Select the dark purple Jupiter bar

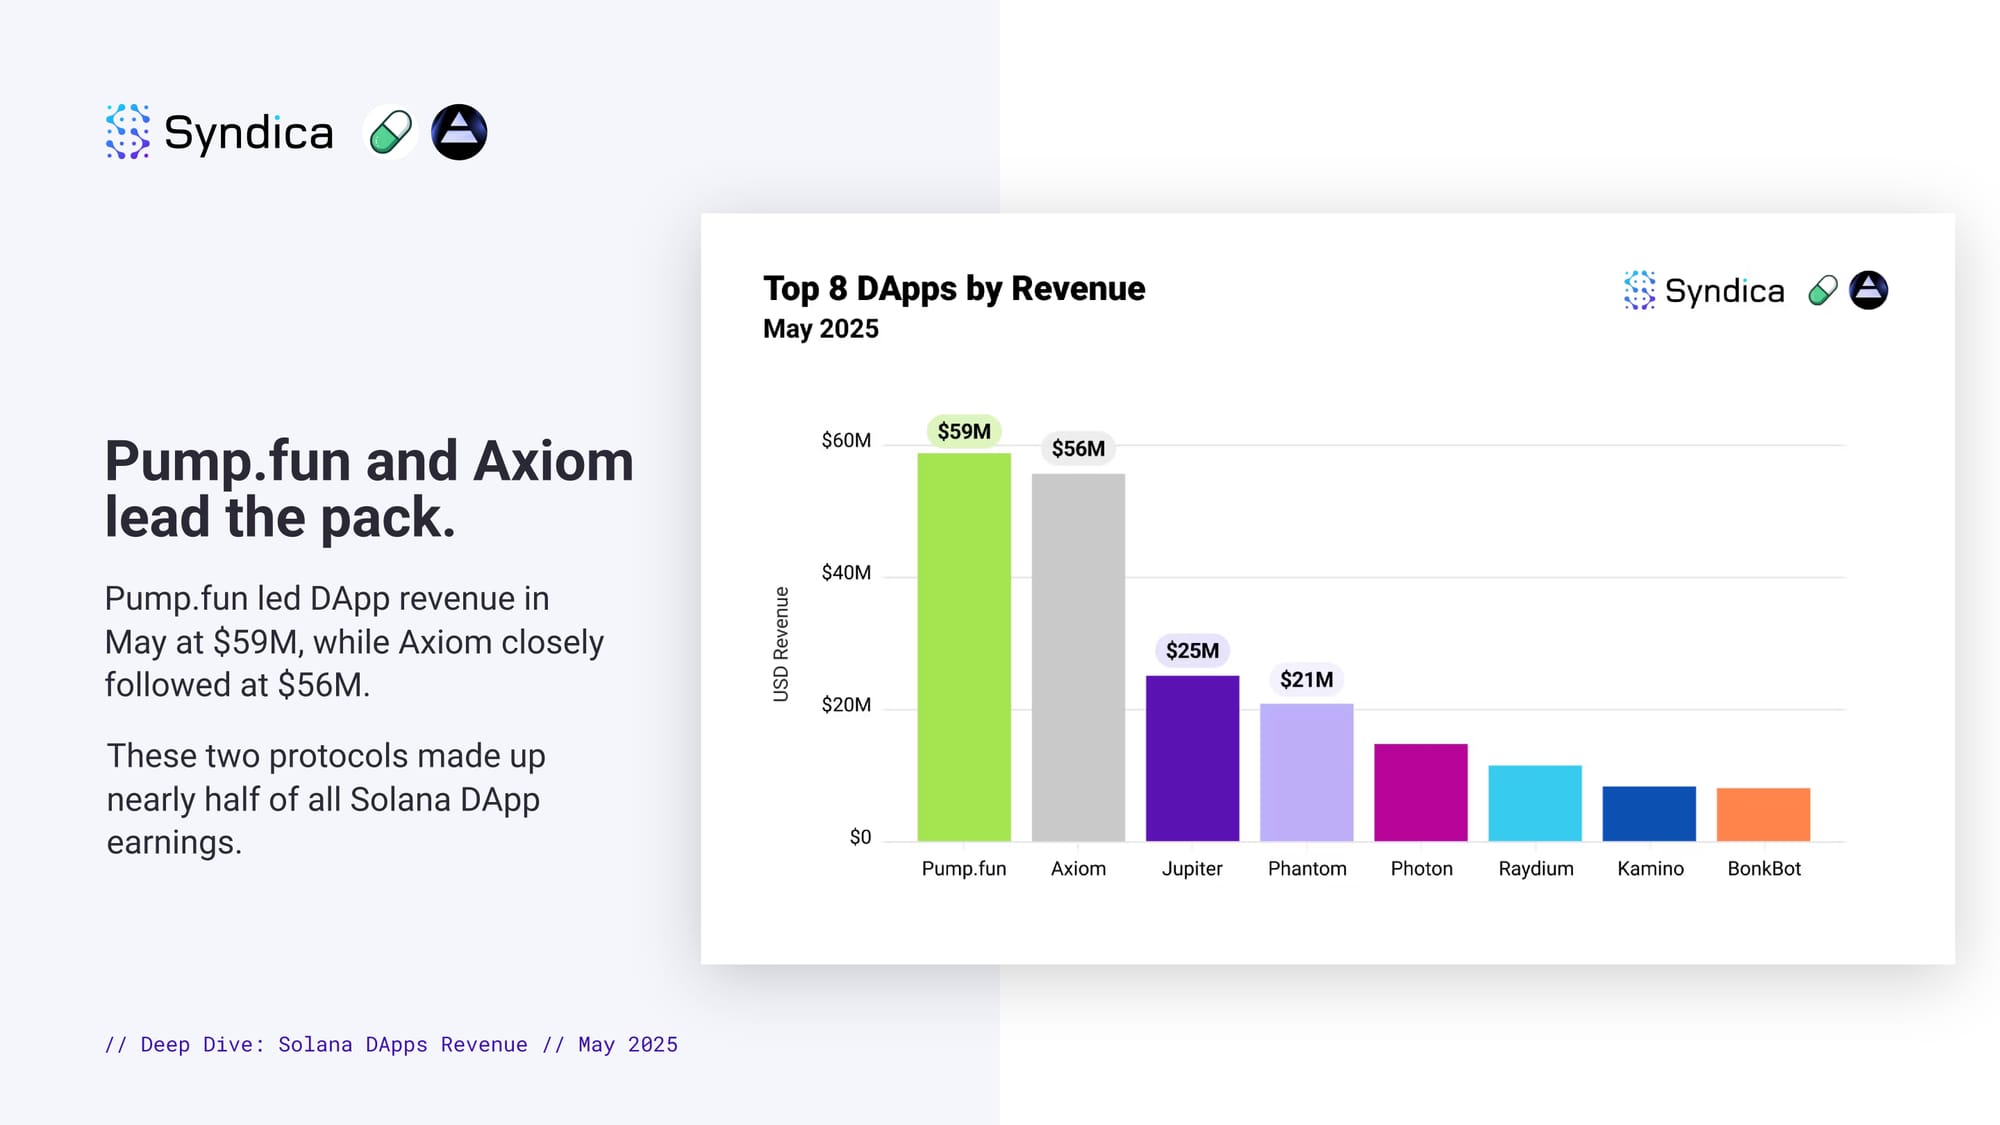(x=1192, y=758)
